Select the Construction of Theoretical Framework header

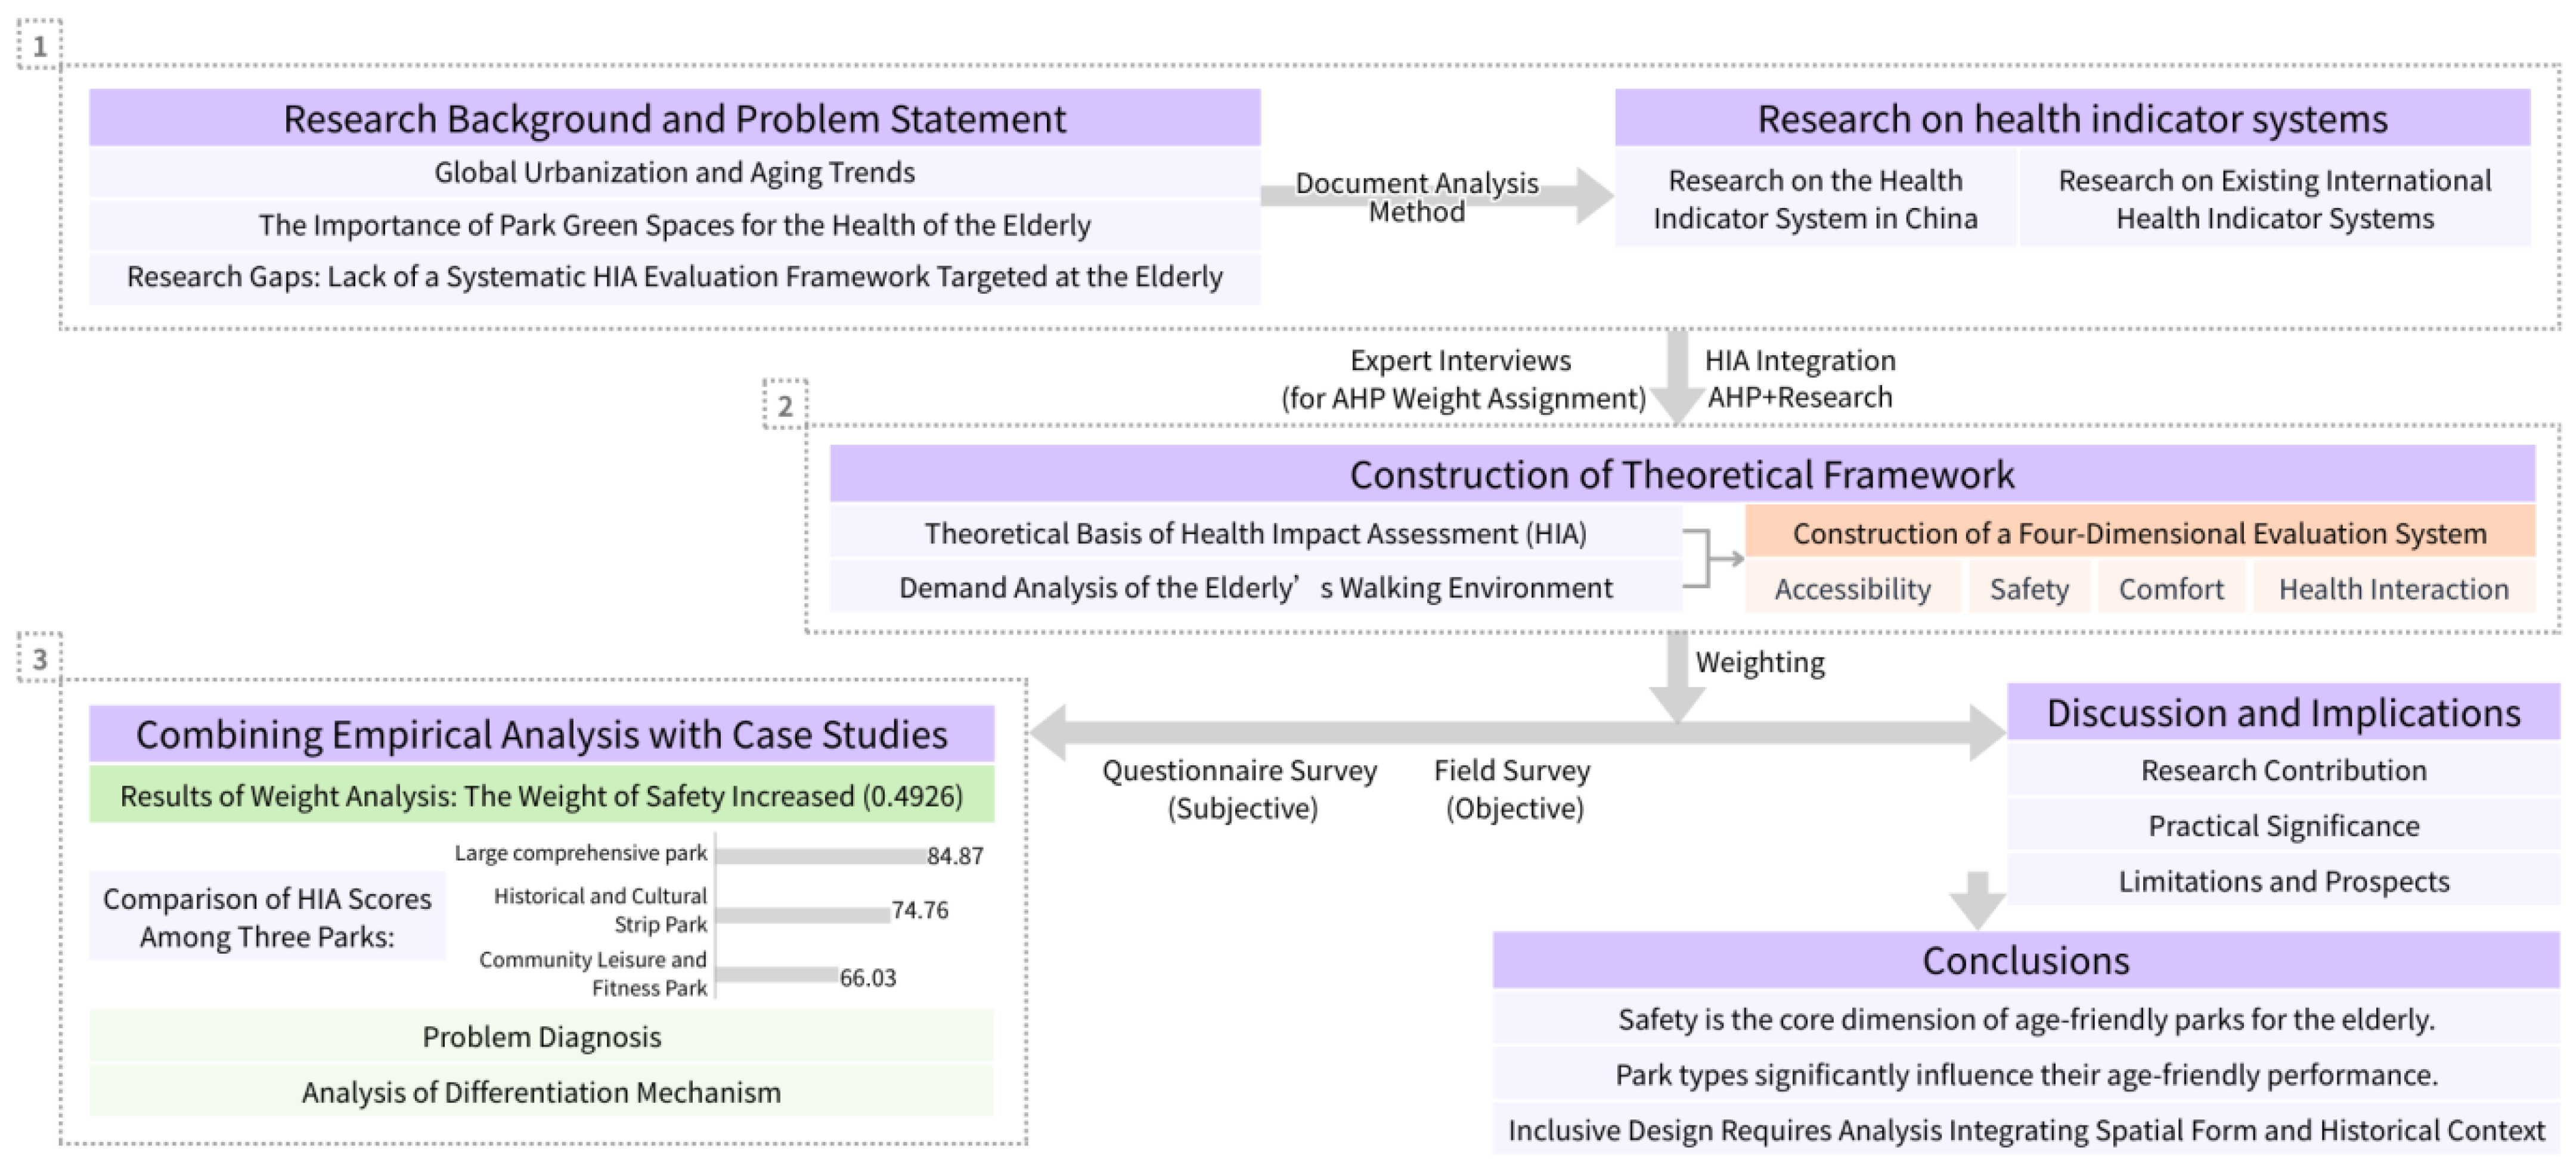(x=1681, y=474)
